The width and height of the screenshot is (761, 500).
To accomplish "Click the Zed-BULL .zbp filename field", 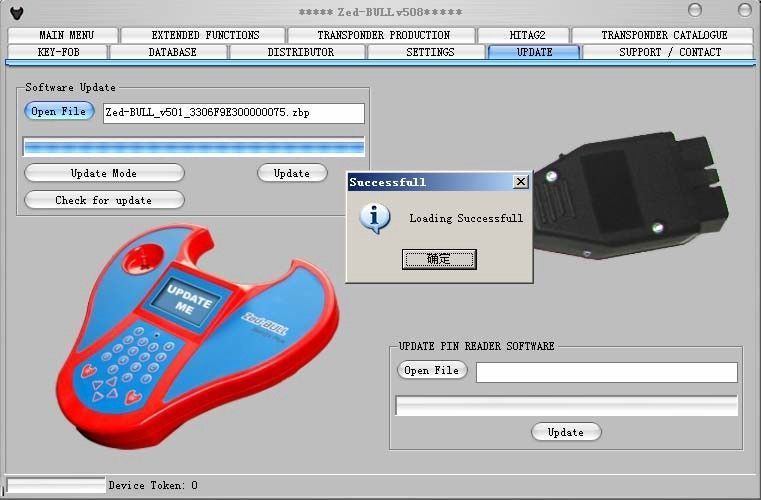I will point(233,113).
